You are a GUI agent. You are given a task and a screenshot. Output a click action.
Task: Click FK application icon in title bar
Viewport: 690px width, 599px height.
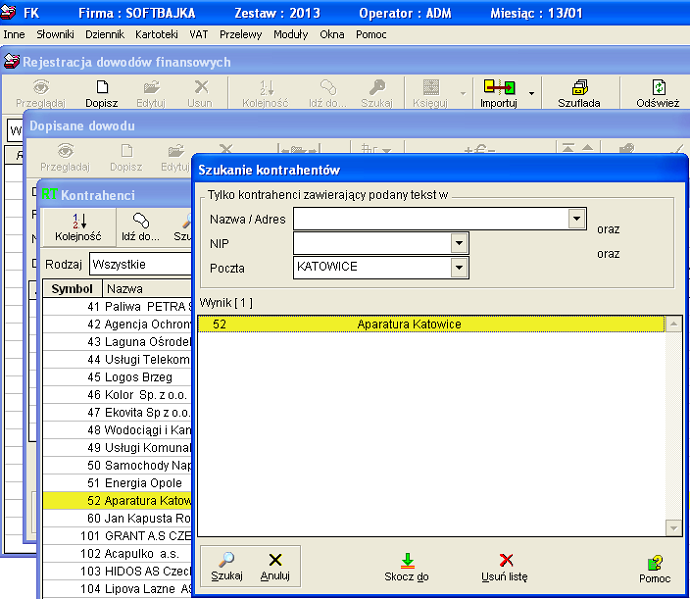[x=9, y=12]
